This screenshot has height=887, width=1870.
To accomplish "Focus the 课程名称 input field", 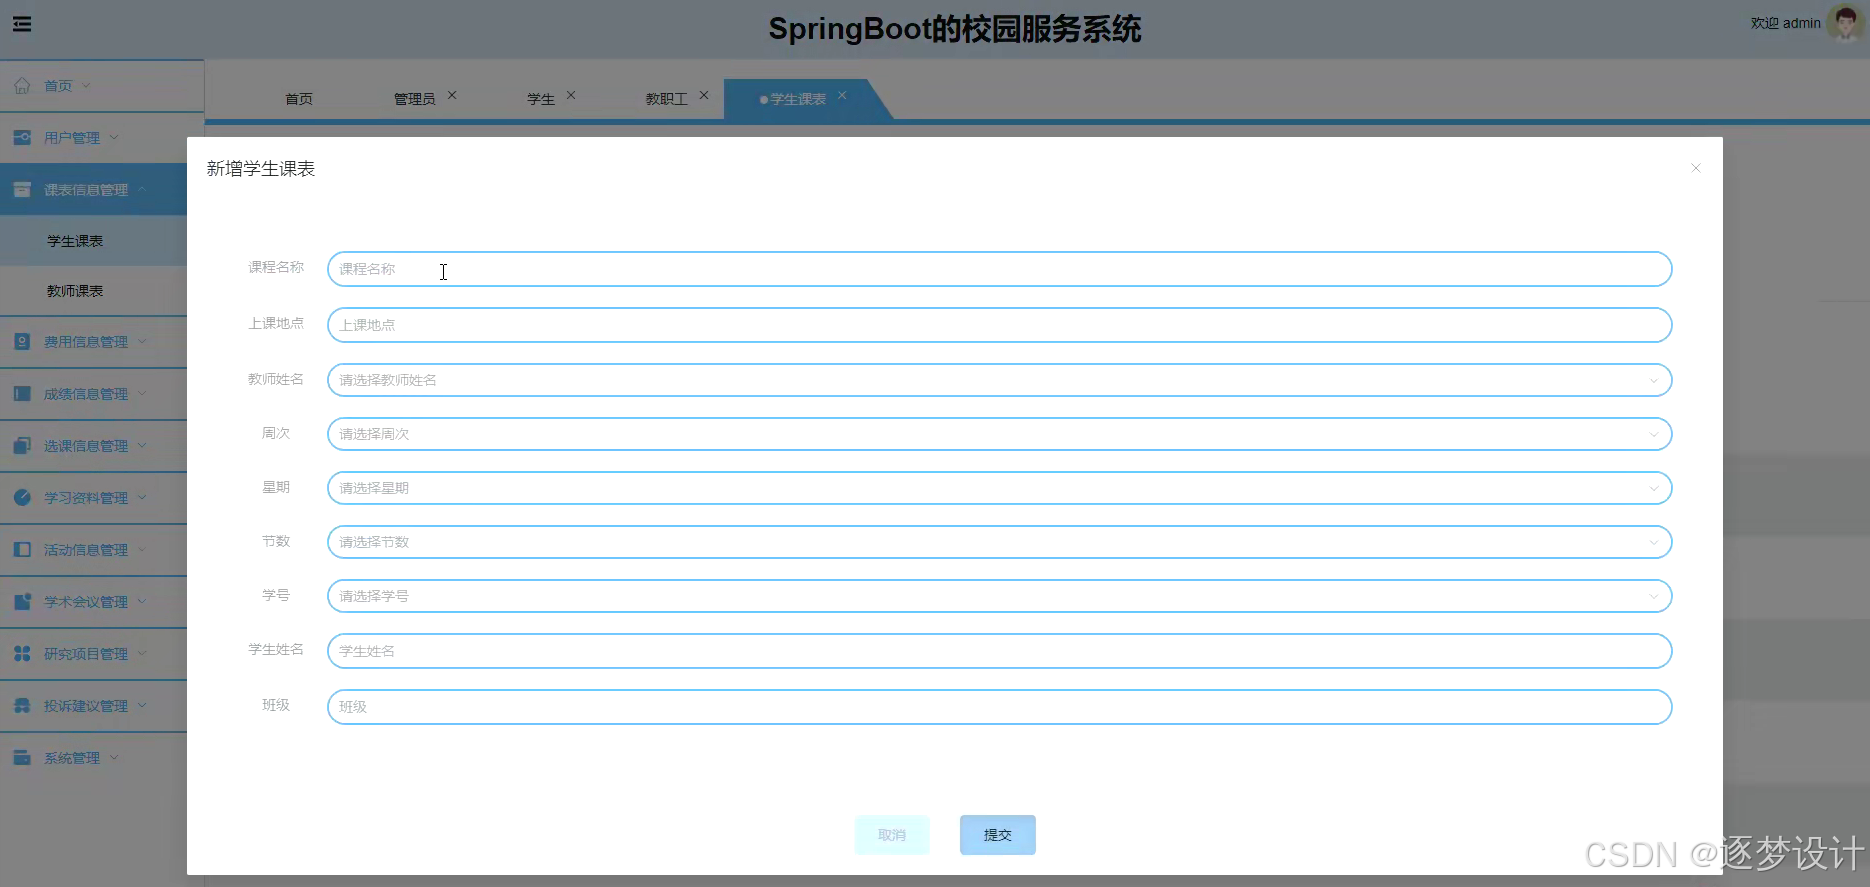I will coord(1000,269).
